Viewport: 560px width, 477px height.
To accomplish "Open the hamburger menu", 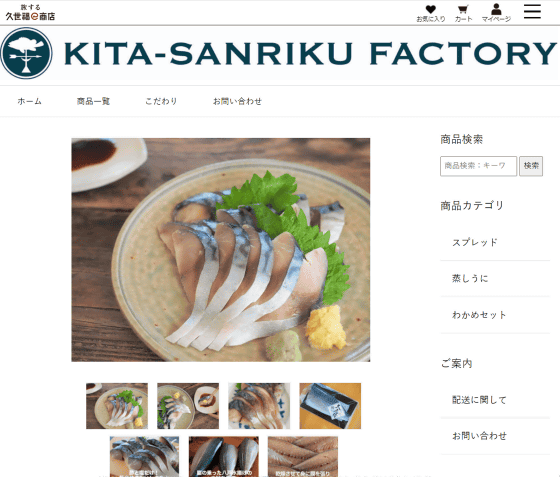I will pyautogui.click(x=532, y=11).
